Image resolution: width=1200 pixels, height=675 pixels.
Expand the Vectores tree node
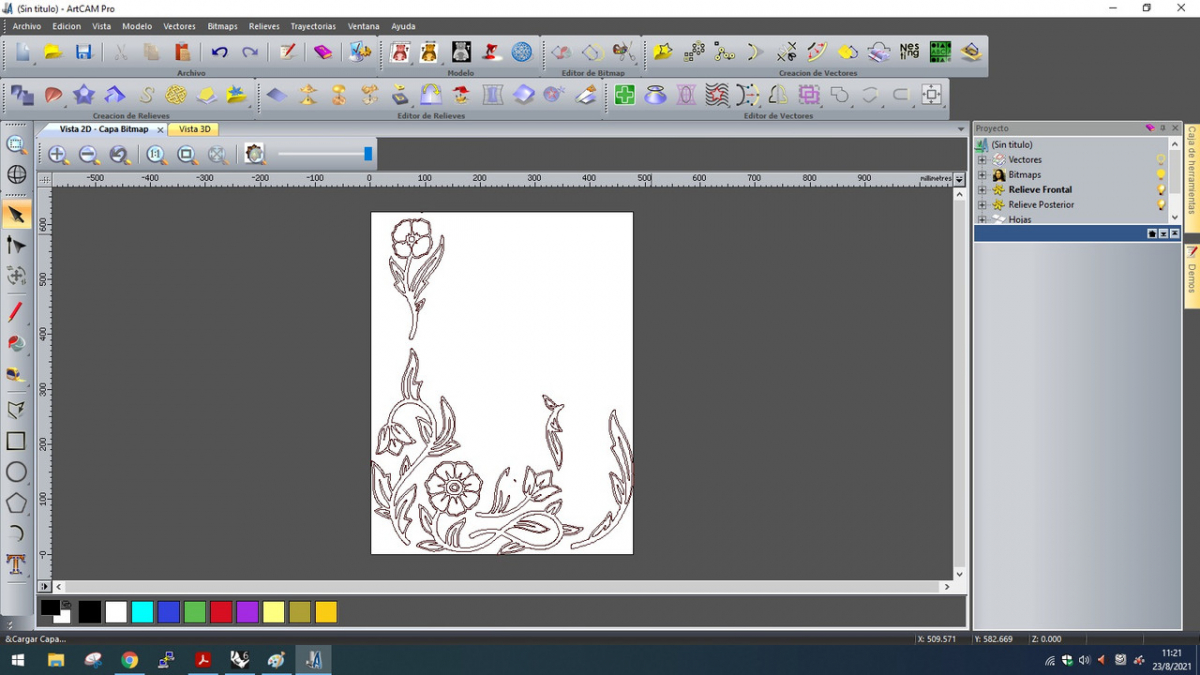pyautogui.click(x=982, y=160)
